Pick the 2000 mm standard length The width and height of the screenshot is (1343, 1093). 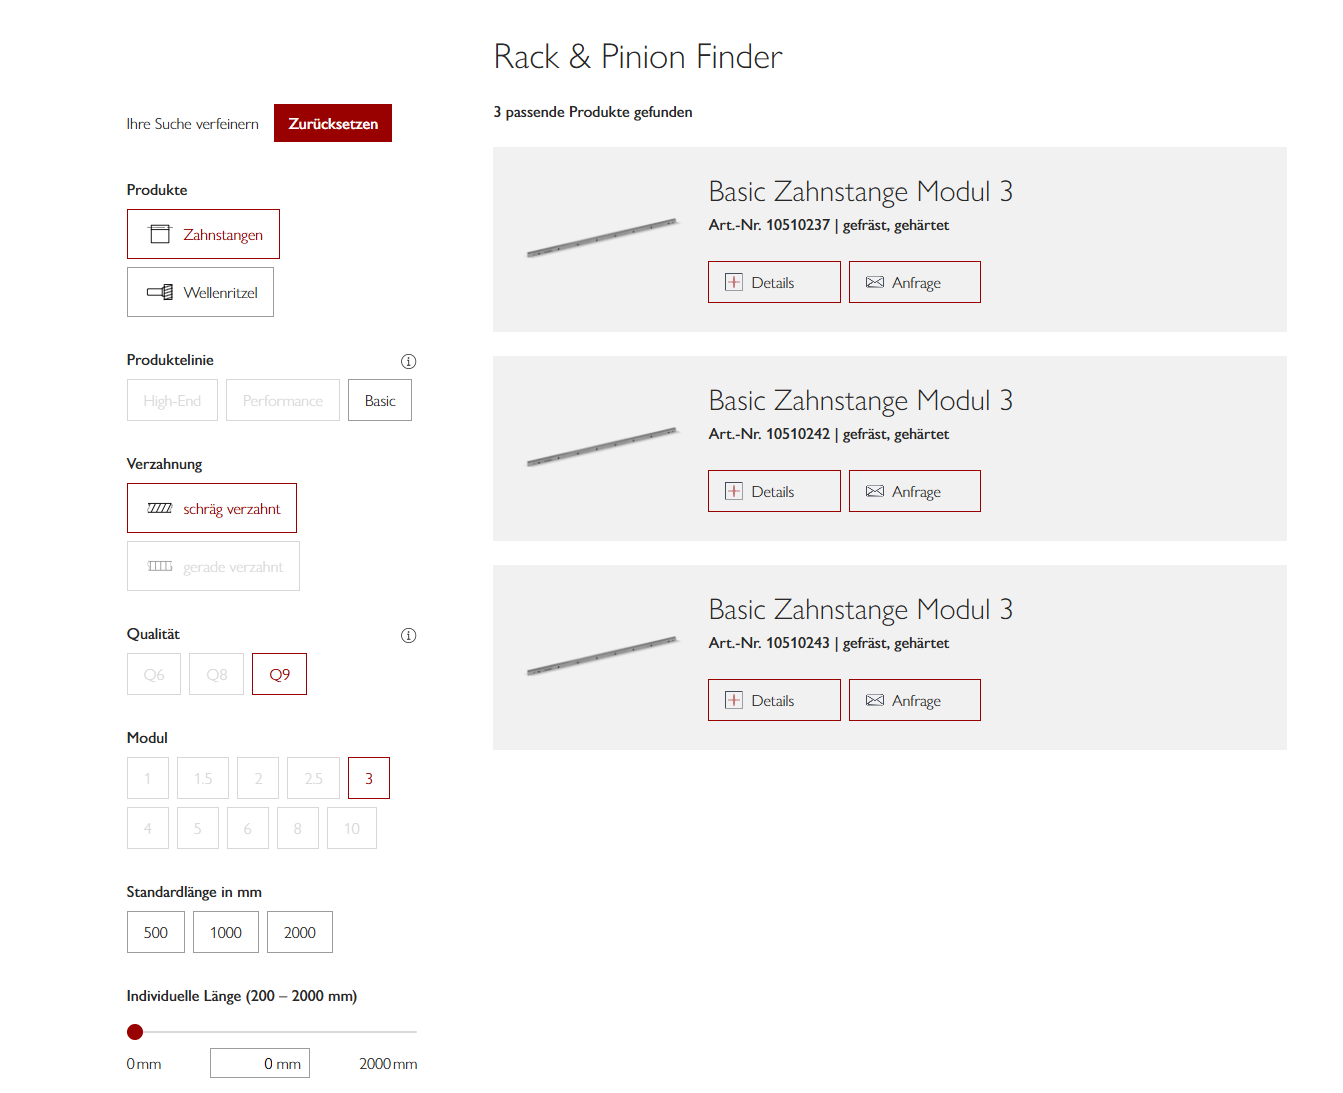point(300,932)
